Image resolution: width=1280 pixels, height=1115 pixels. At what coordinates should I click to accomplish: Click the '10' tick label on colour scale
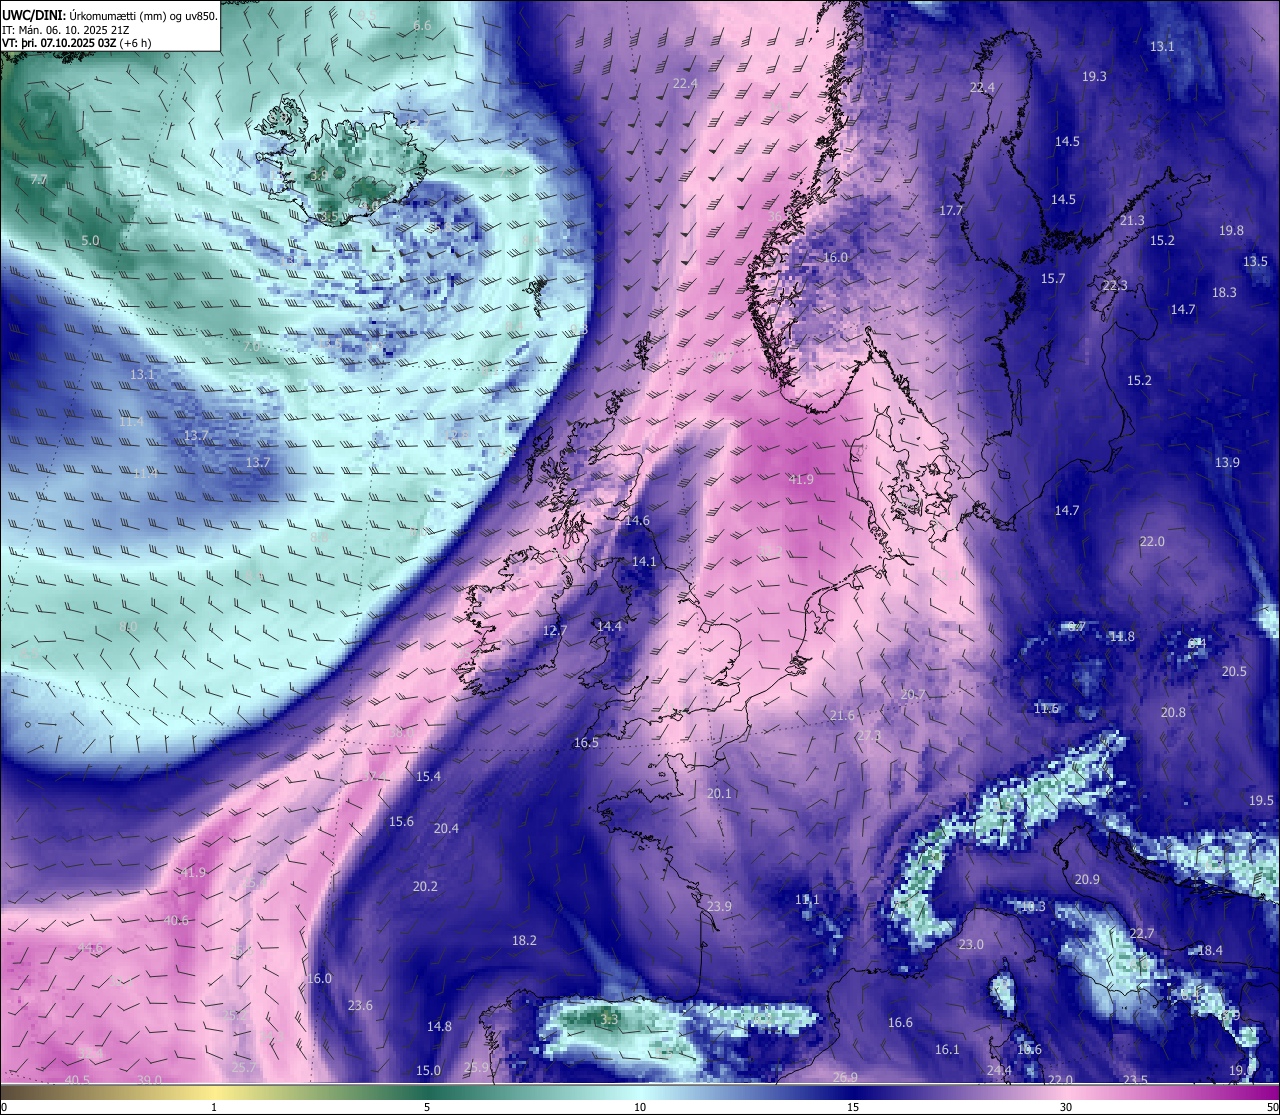tap(640, 1107)
